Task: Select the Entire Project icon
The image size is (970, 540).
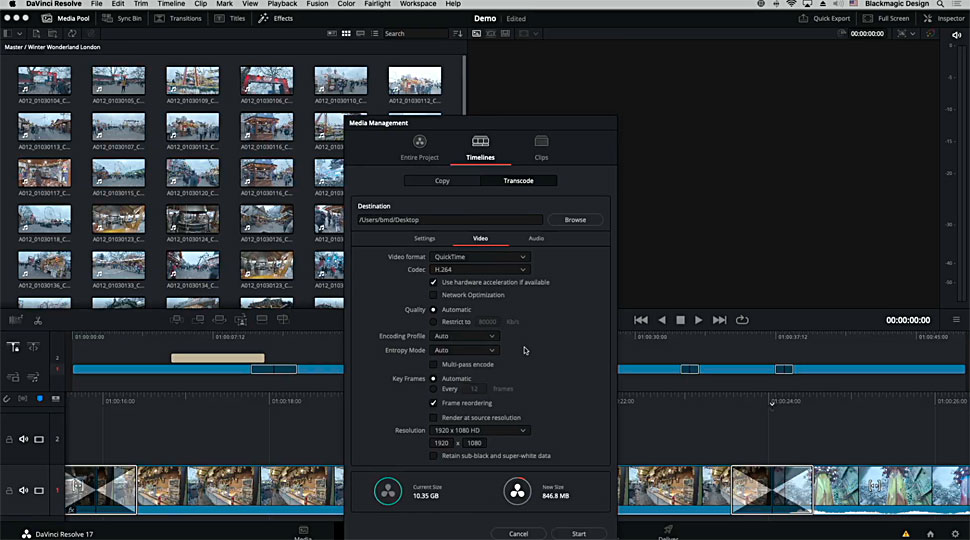Action: (419, 142)
